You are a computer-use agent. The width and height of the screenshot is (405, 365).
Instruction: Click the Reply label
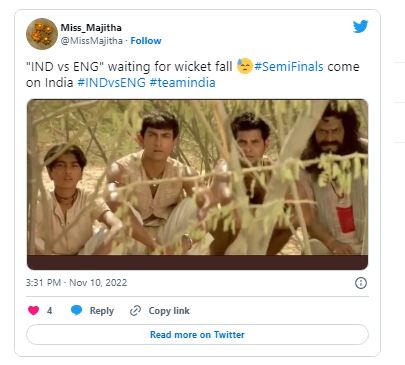tap(102, 311)
